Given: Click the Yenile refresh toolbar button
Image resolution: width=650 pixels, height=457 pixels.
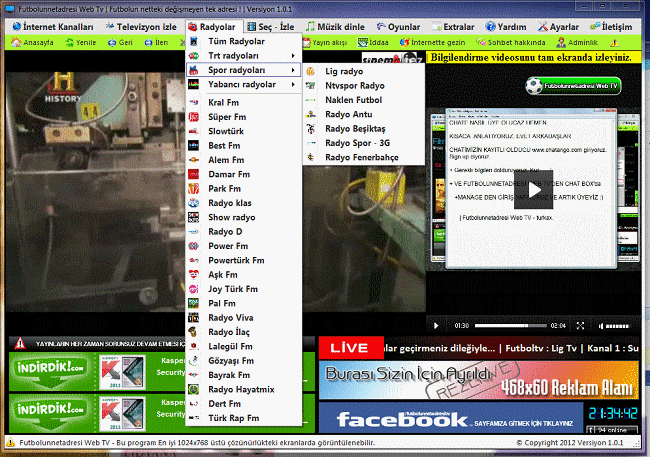Looking at the screenshot, I should (x=81, y=42).
